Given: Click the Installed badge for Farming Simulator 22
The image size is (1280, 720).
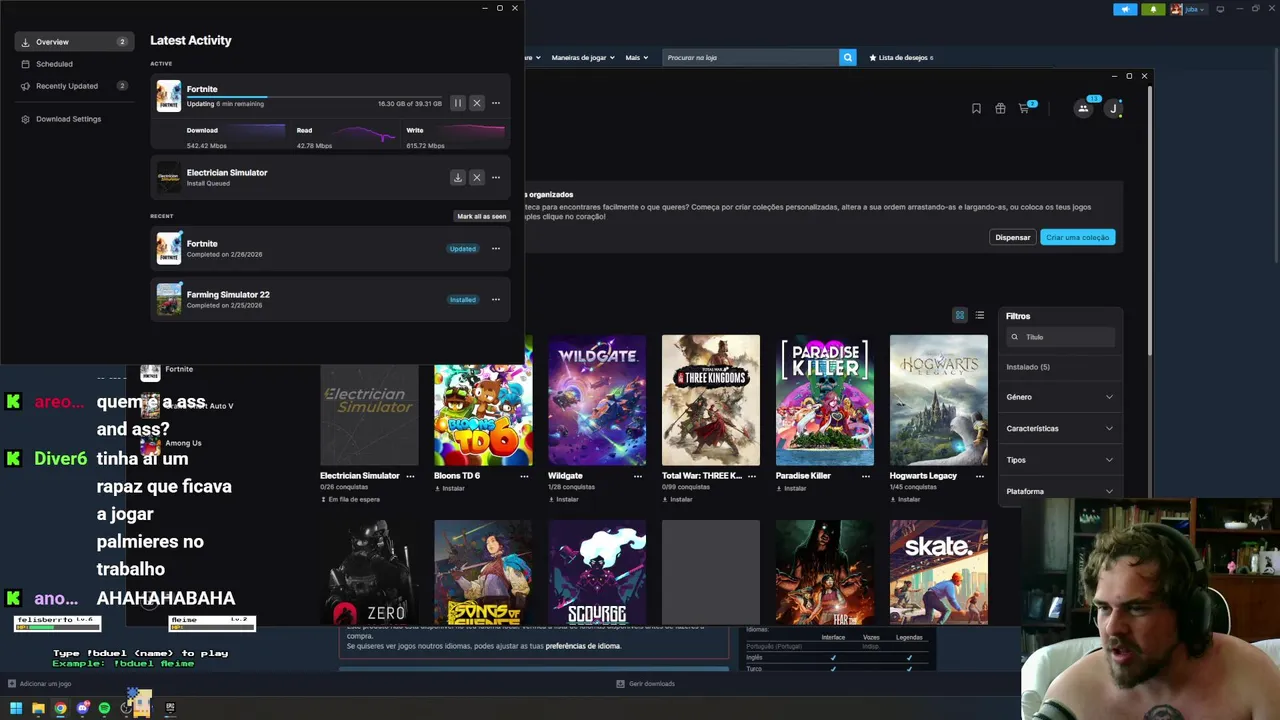Looking at the screenshot, I should click(463, 300).
